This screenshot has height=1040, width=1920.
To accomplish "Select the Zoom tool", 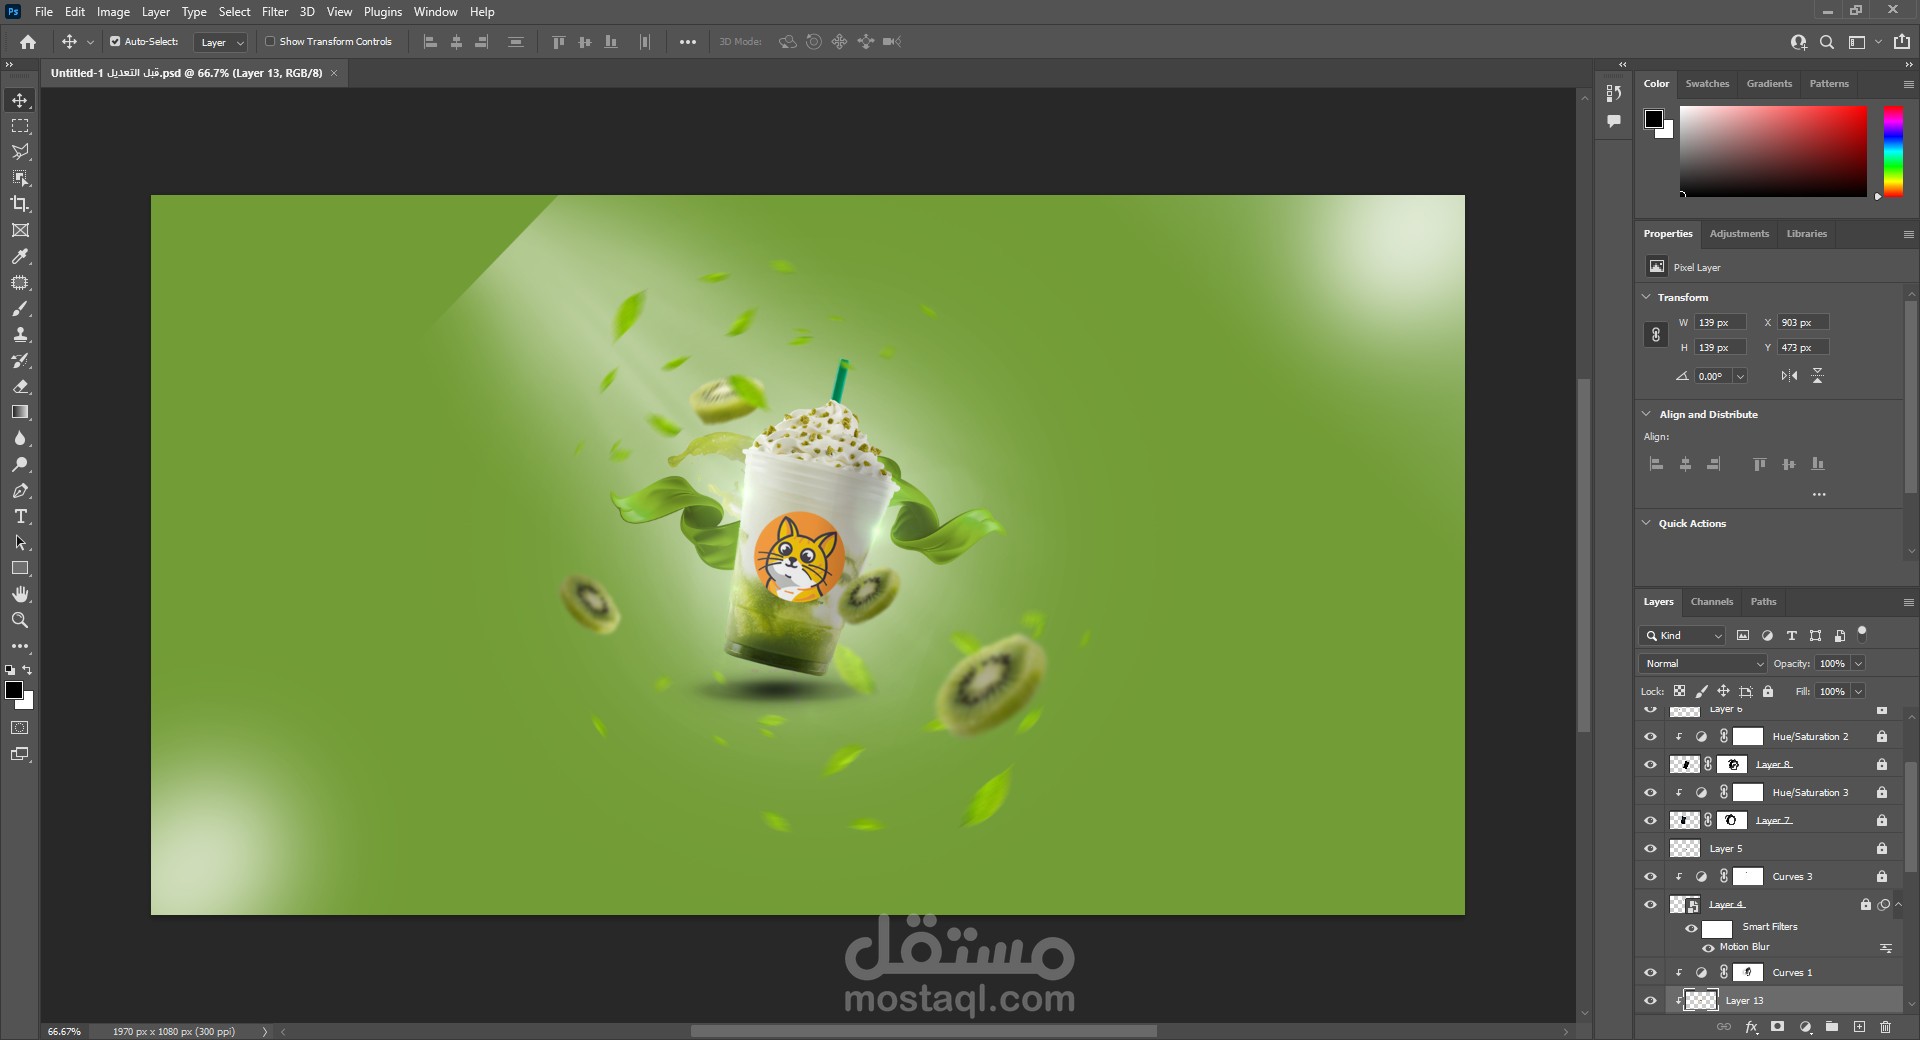I will tap(20, 620).
